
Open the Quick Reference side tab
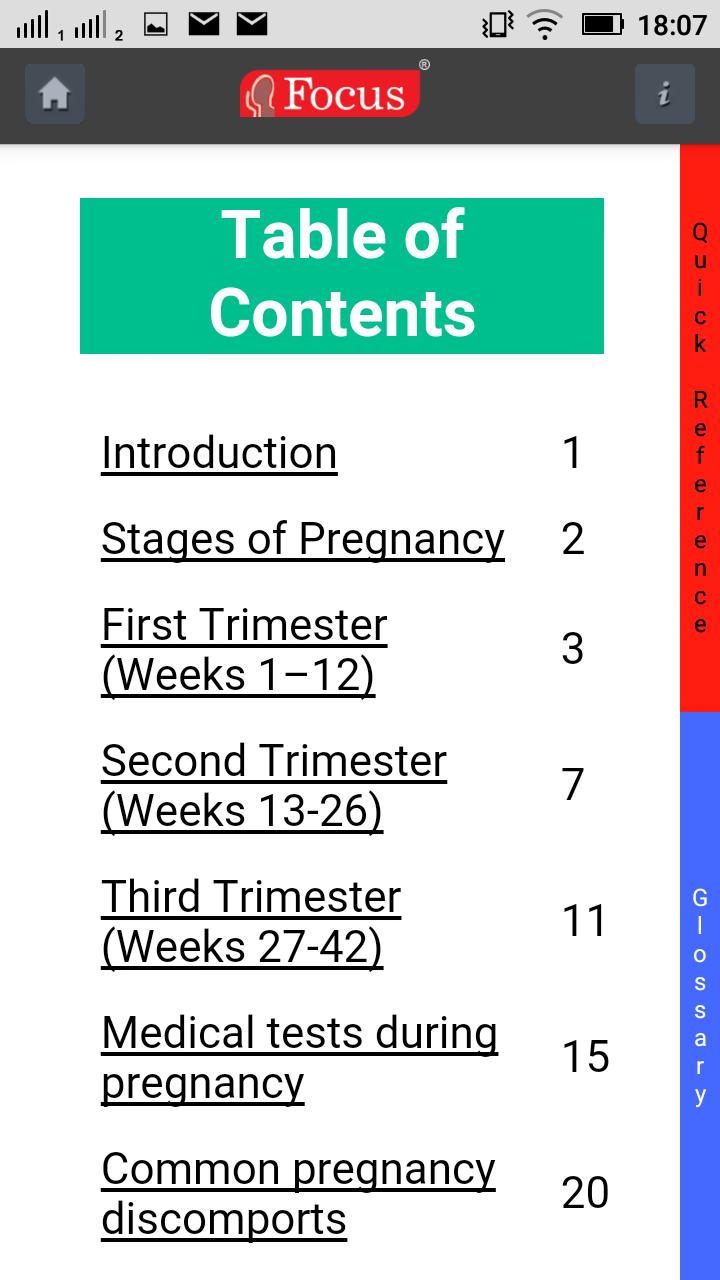[x=700, y=428]
